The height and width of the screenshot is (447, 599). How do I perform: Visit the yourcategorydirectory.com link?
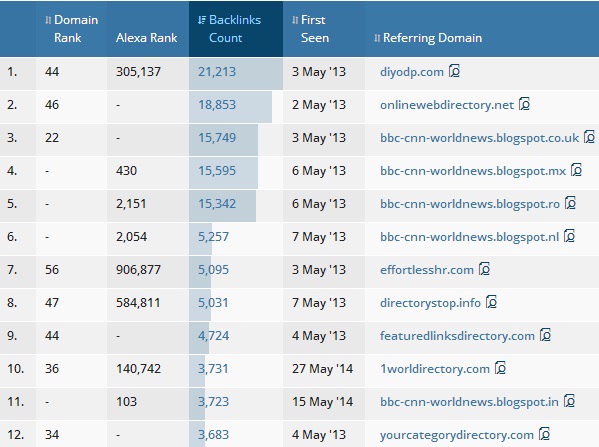(x=457, y=435)
